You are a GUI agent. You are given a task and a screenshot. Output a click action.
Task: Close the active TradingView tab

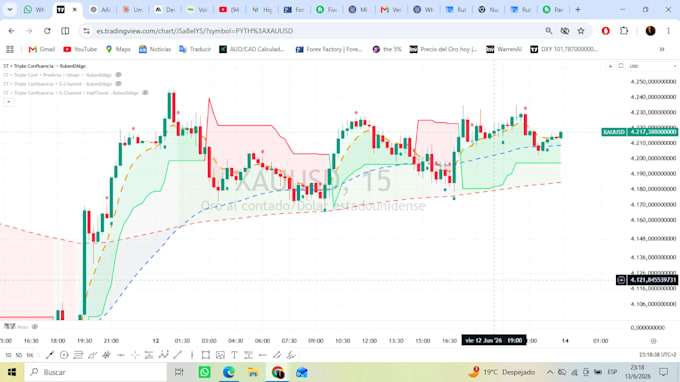tap(75, 9)
